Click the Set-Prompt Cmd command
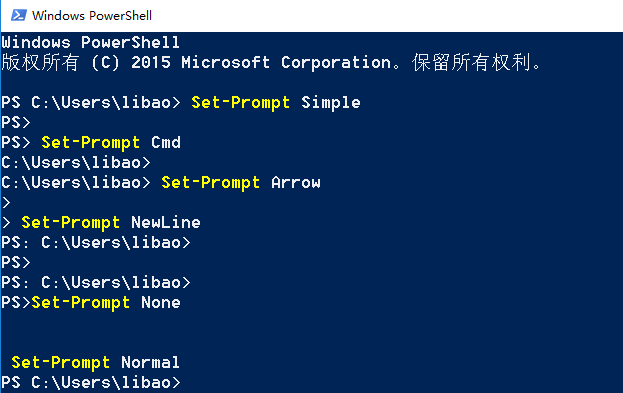The height and width of the screenshot is (393, 623). [111, 142]
